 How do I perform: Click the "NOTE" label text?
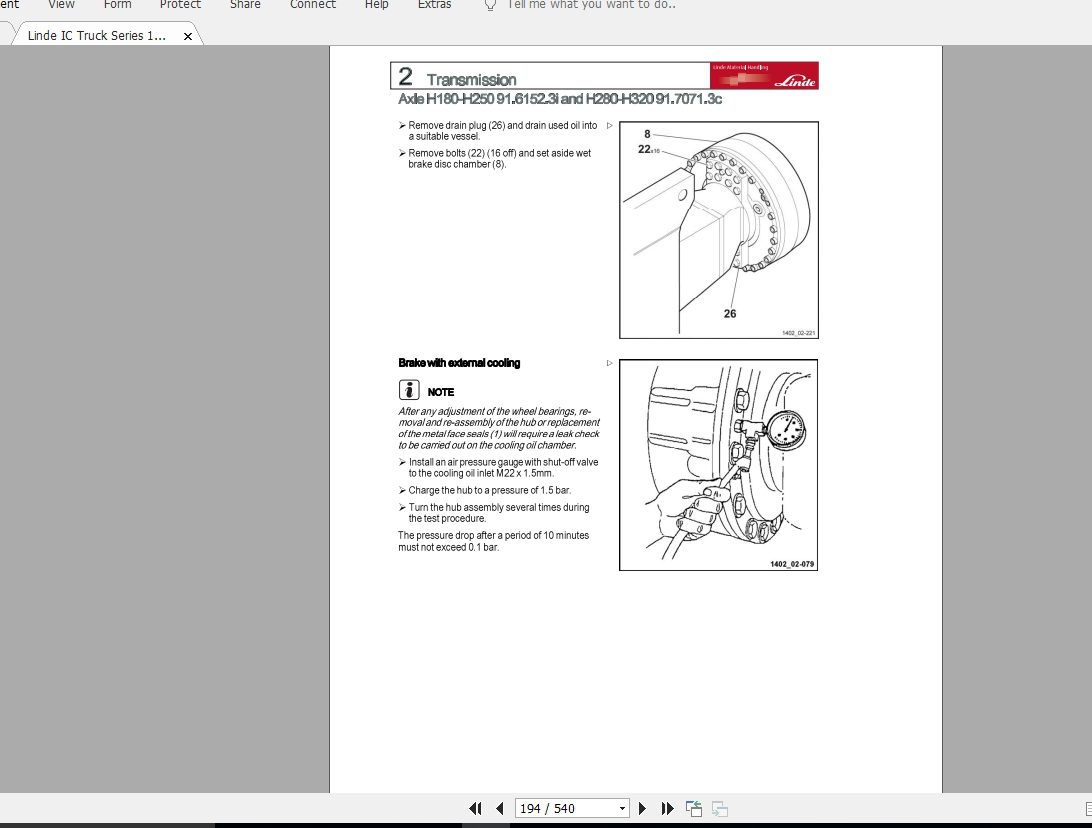click(441, 392)
